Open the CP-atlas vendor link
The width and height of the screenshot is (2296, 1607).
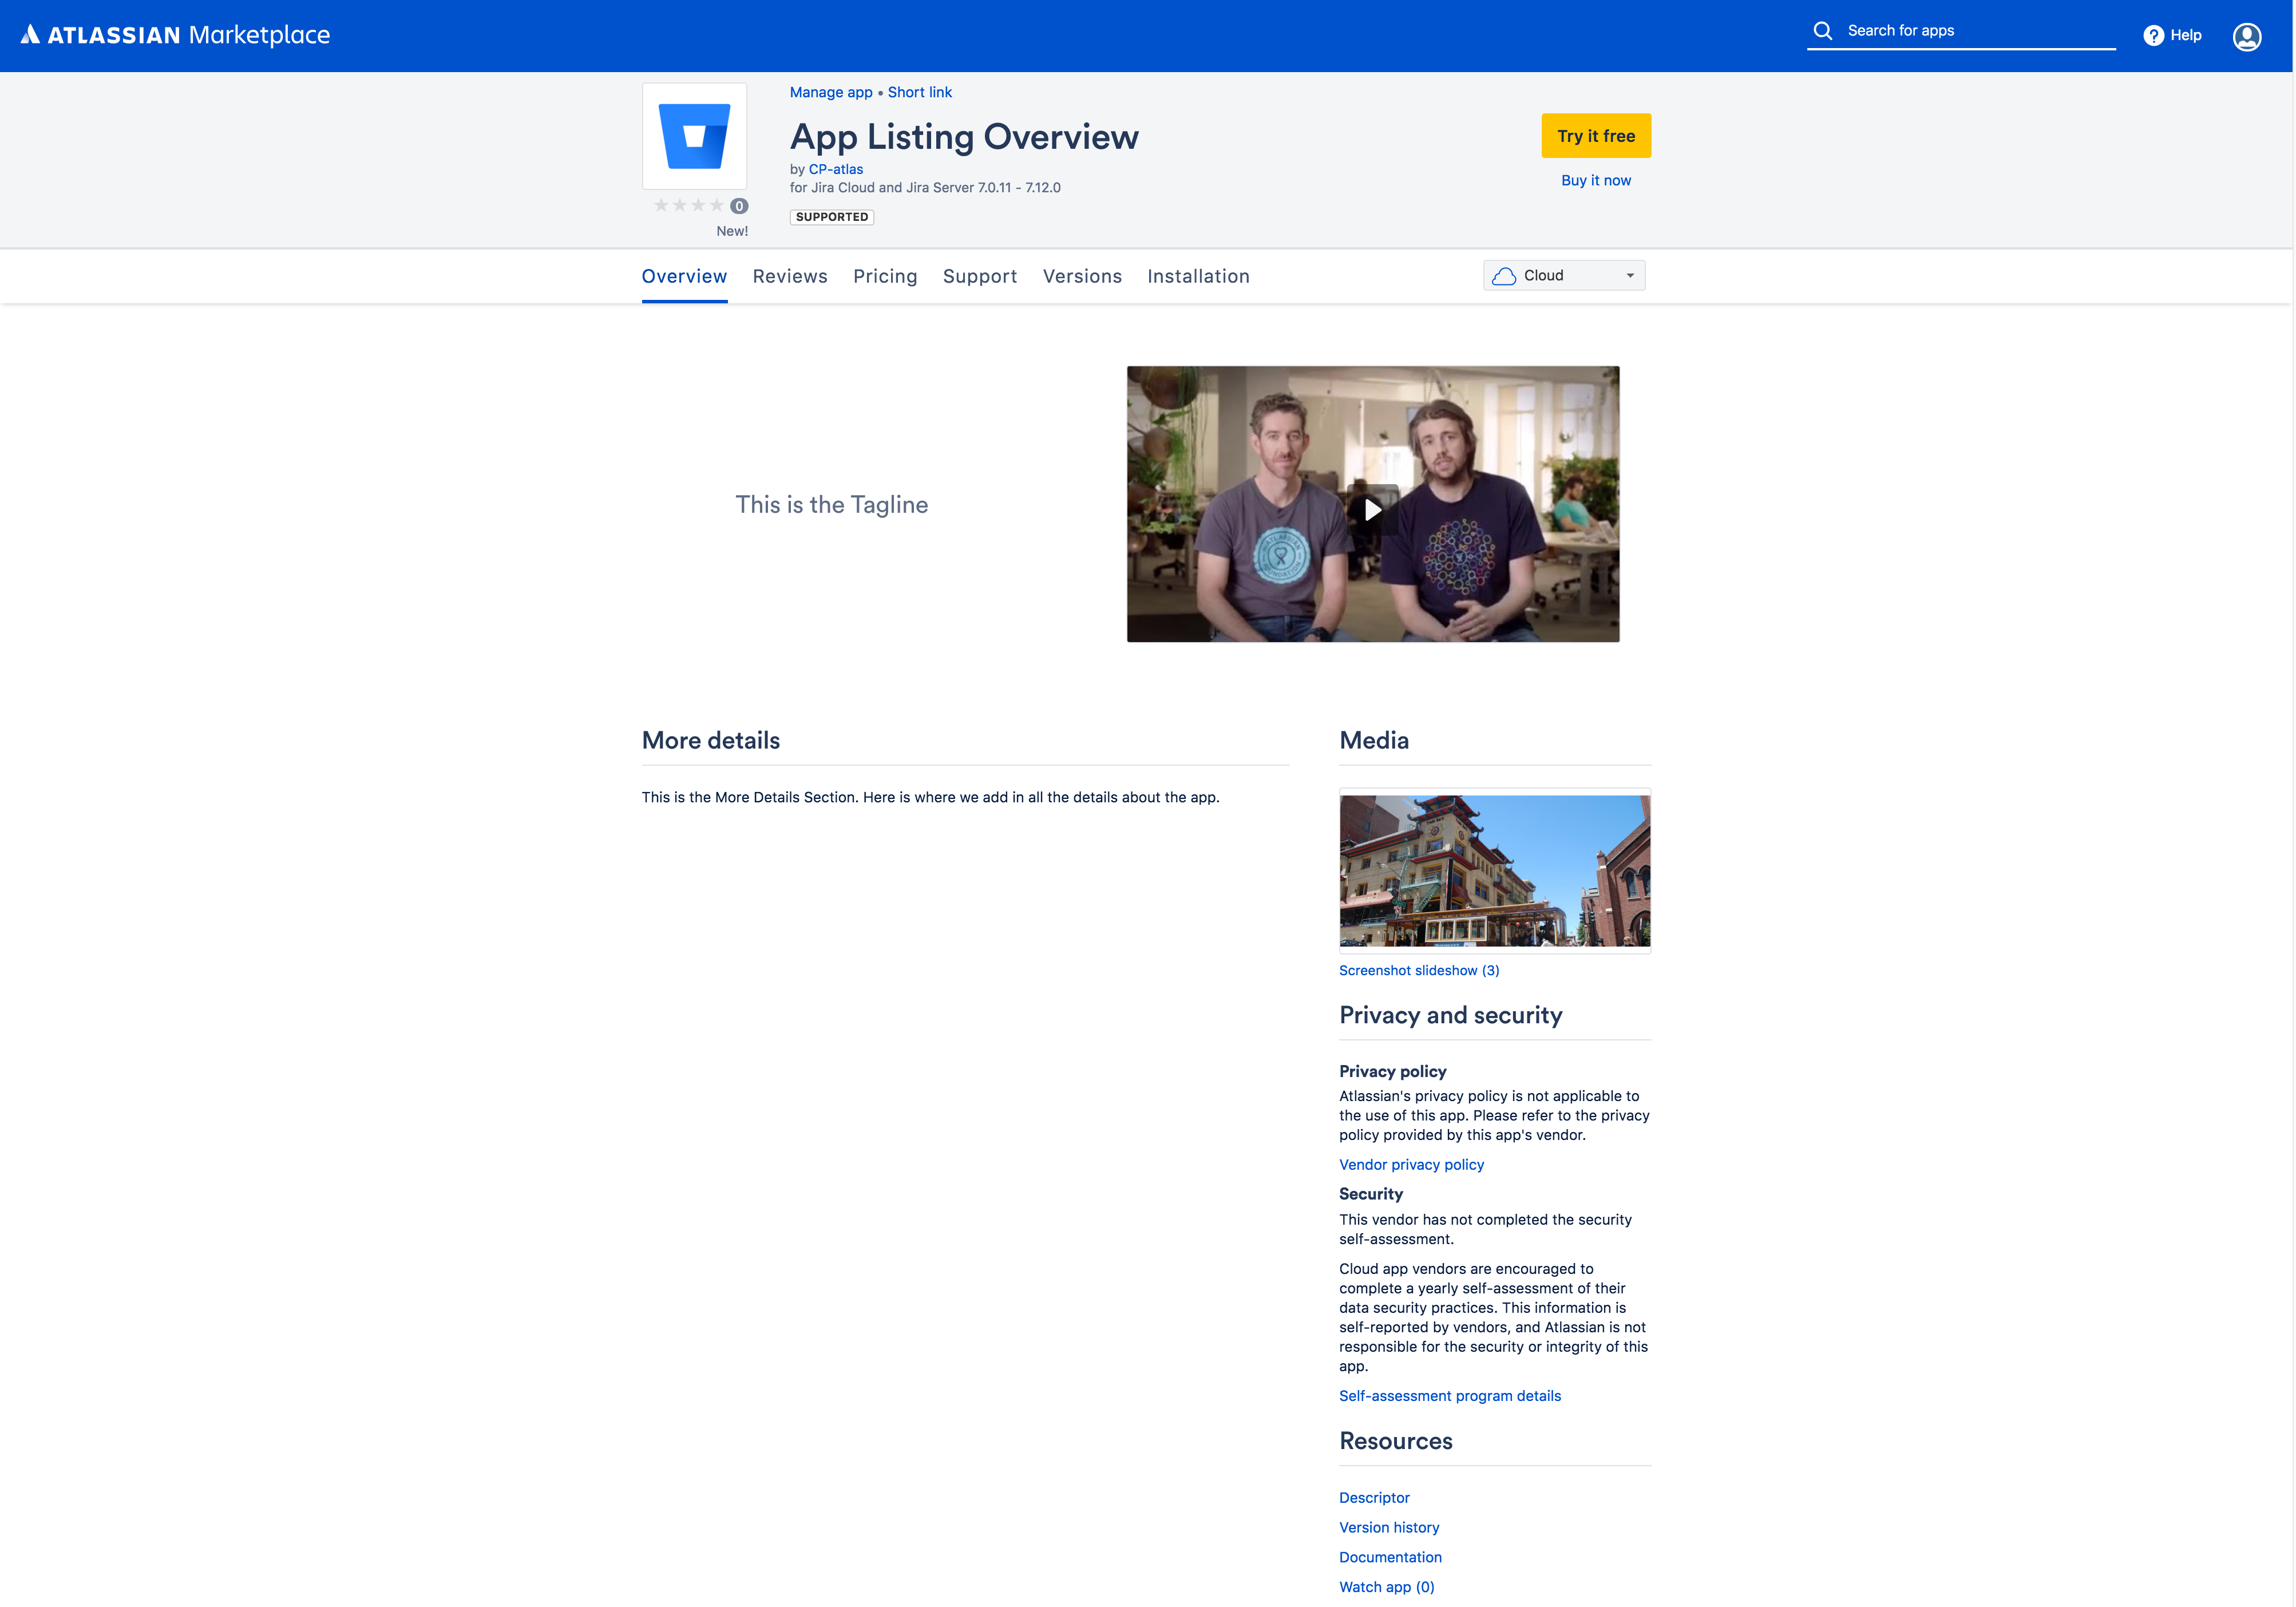tap(835, 169)
